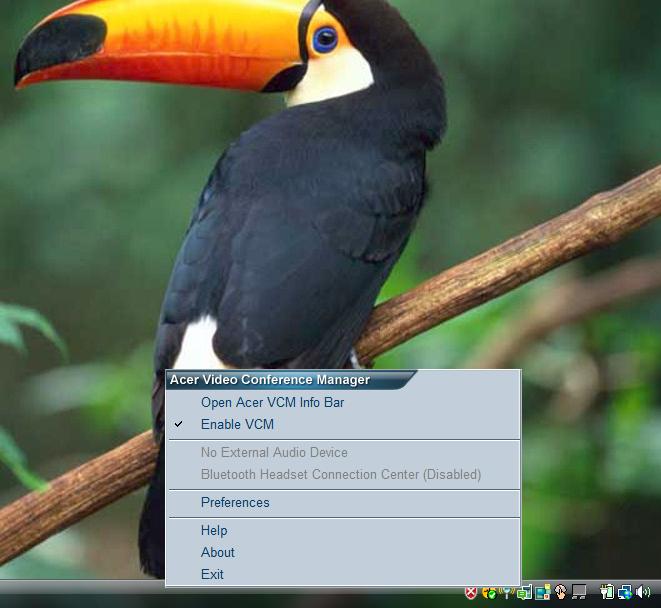Click the gray monitor tray icon
This screenshot has height=608, width=661.
pyautogui.click(x=579, y=592)
